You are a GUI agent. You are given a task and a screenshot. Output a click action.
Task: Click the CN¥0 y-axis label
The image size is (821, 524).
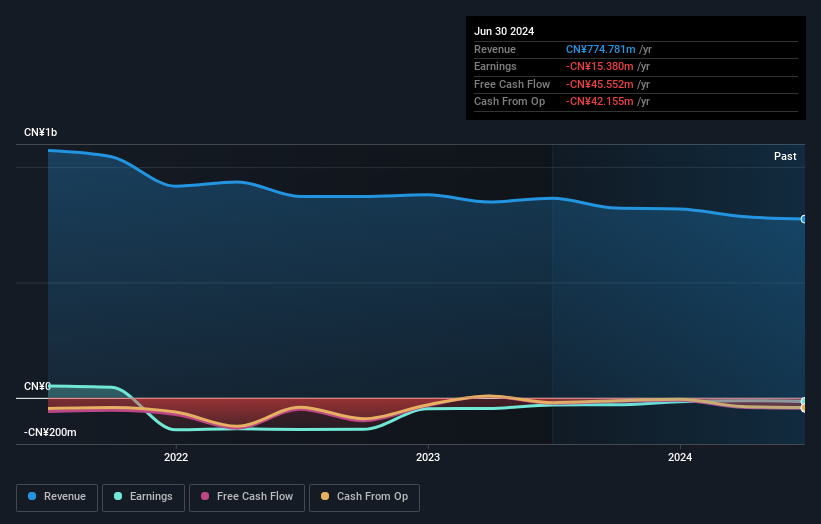point(37,386)
